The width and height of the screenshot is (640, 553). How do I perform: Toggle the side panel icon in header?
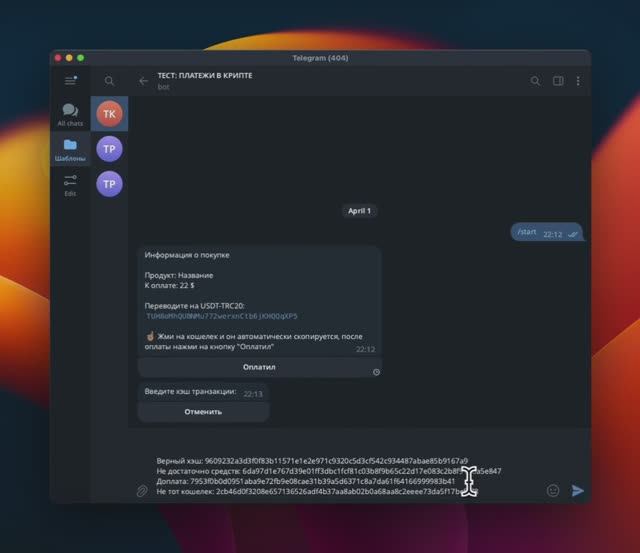click(x=558, y=81)
